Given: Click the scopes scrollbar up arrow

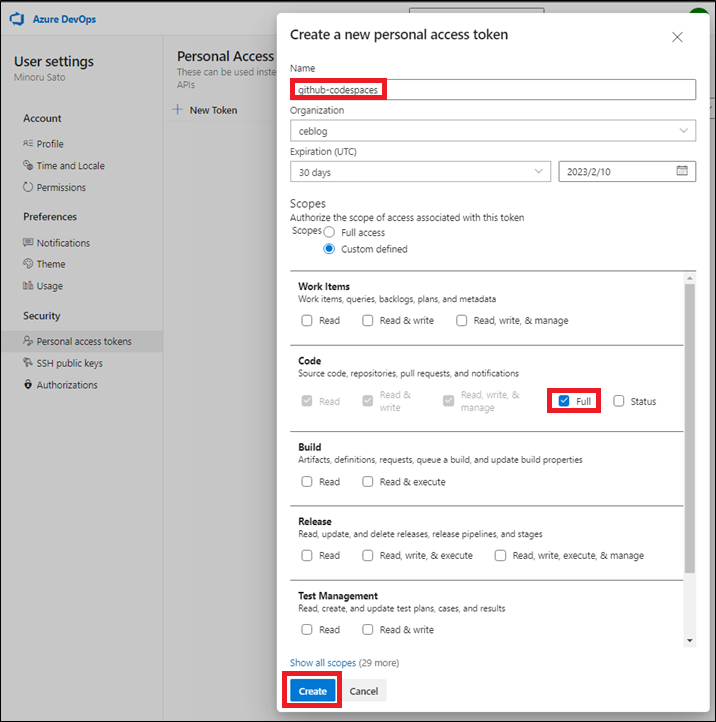Looking at the screenshot, I should 689,278.
